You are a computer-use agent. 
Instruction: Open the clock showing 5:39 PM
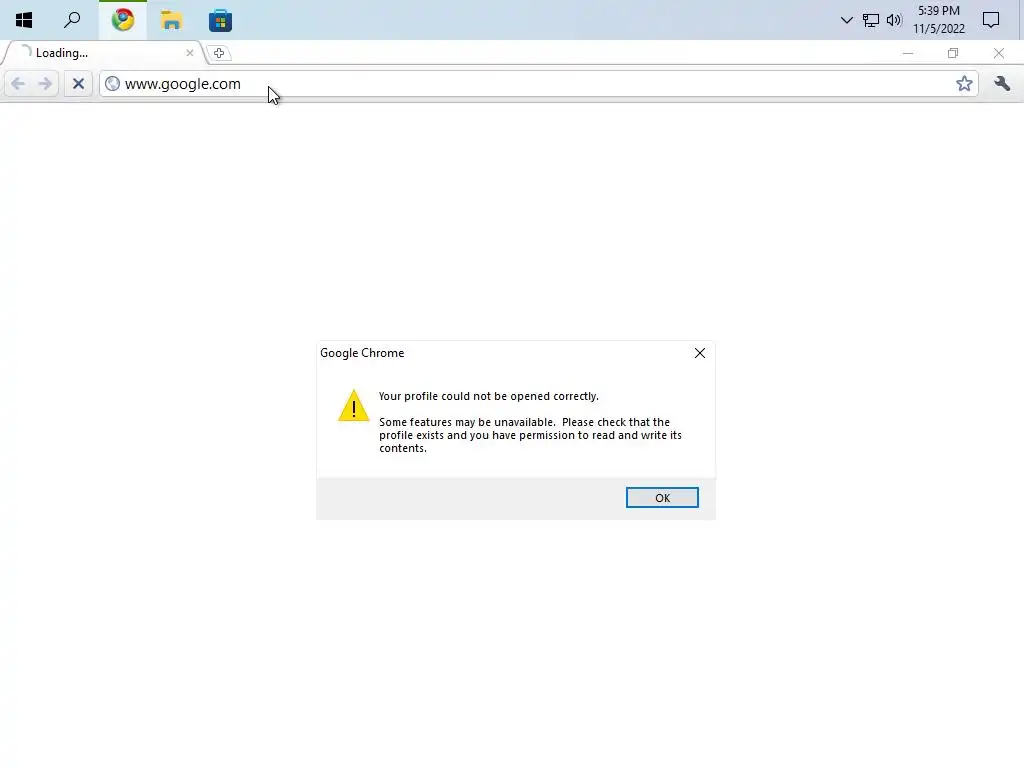(x=938, y=20)
